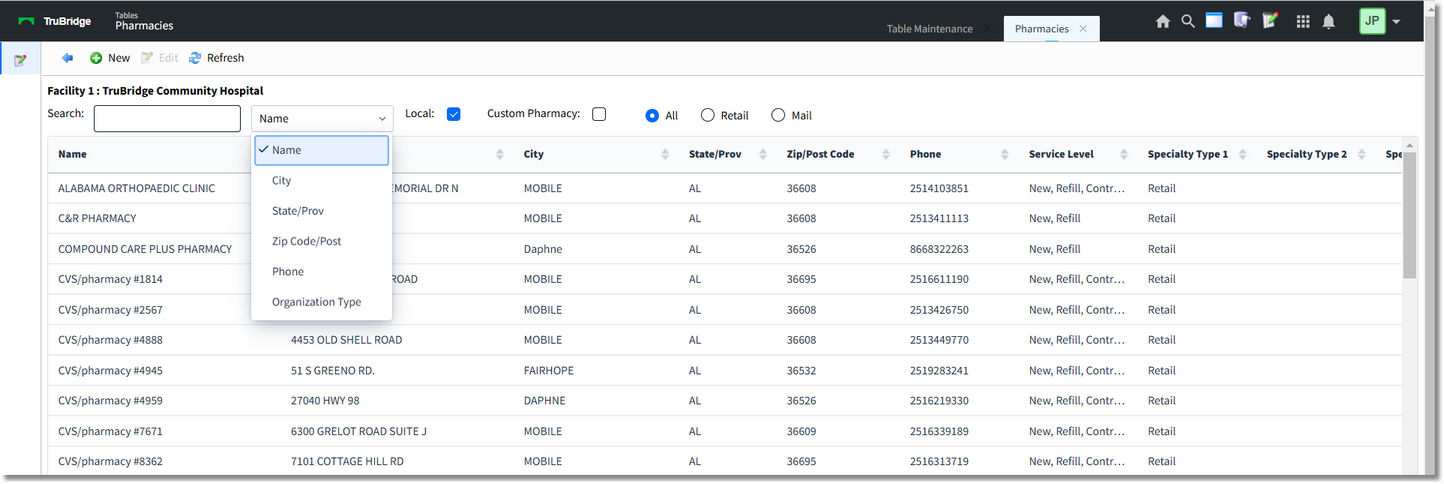The width and height of the screenshot is (1444, 484).
Task: Choose Phone in the dropdown list
Action: pos(321,272)
